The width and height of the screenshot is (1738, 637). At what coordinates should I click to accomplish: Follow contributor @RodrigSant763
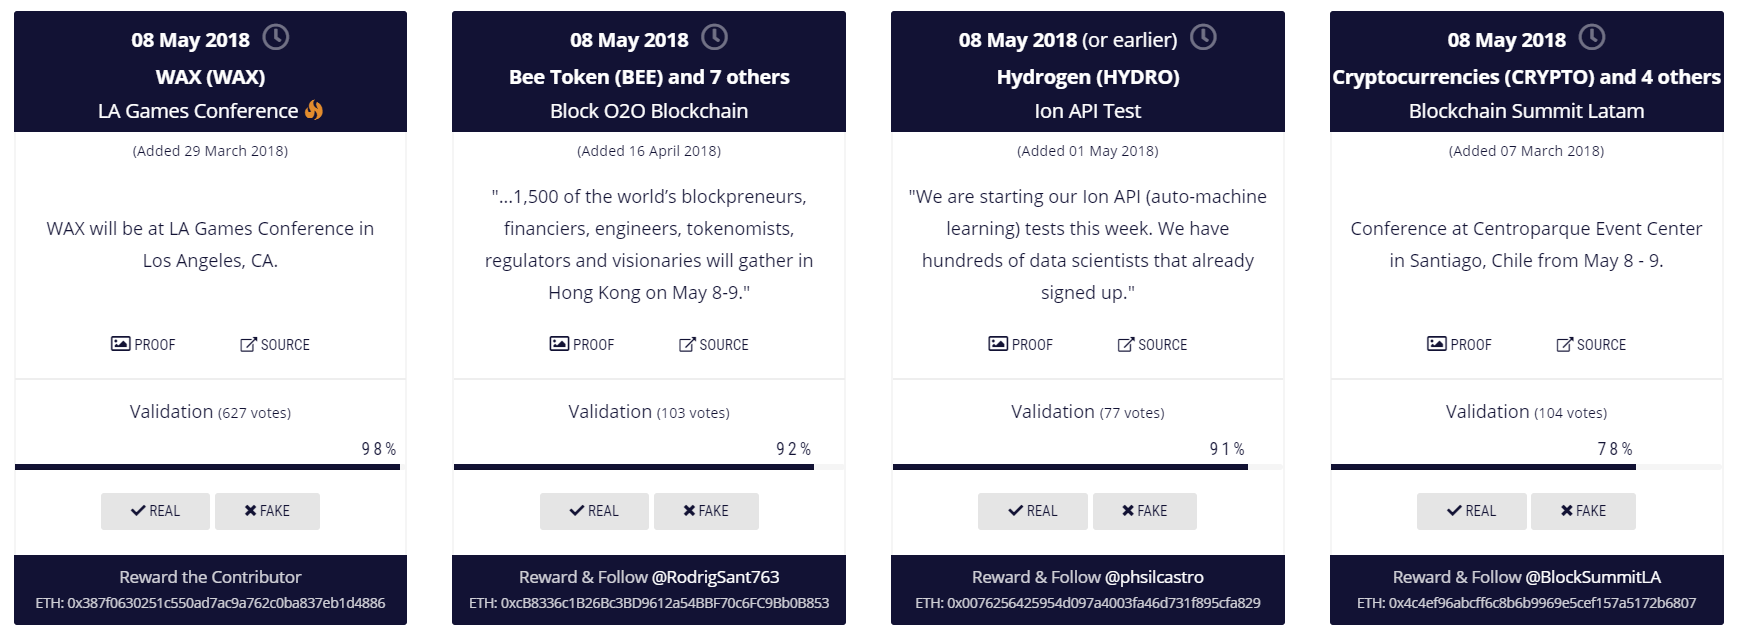pos(715,577)
